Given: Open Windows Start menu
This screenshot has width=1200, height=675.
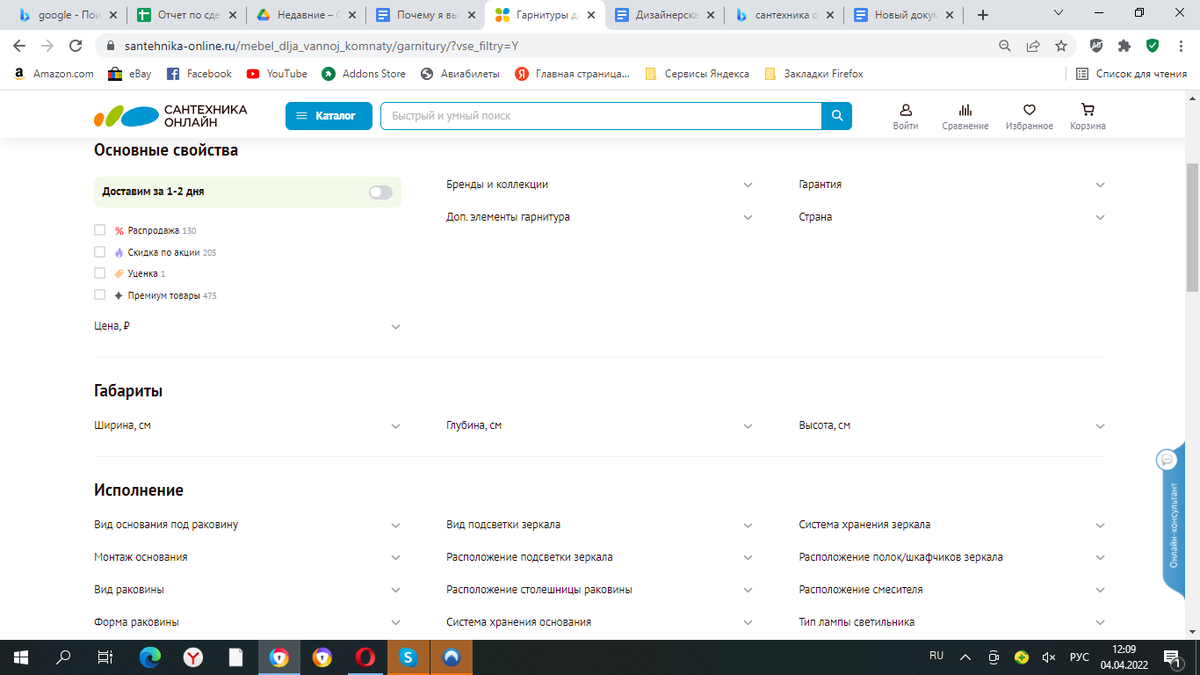Looking at the screenshot, I should [21, 657].
